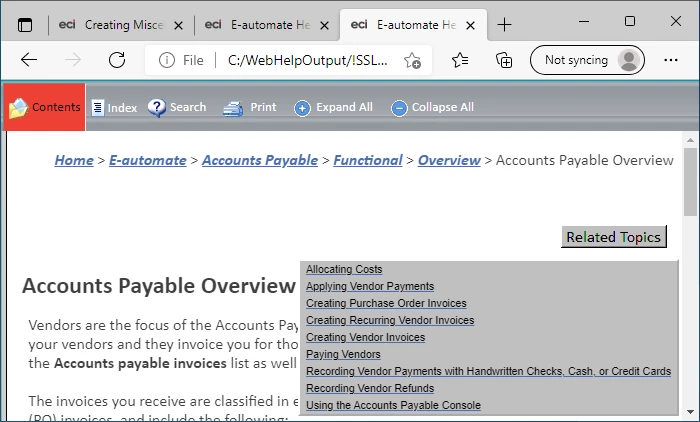Expand All sections in the topic
This screenshot has height=422, width=700.
[x=333, y=108]
